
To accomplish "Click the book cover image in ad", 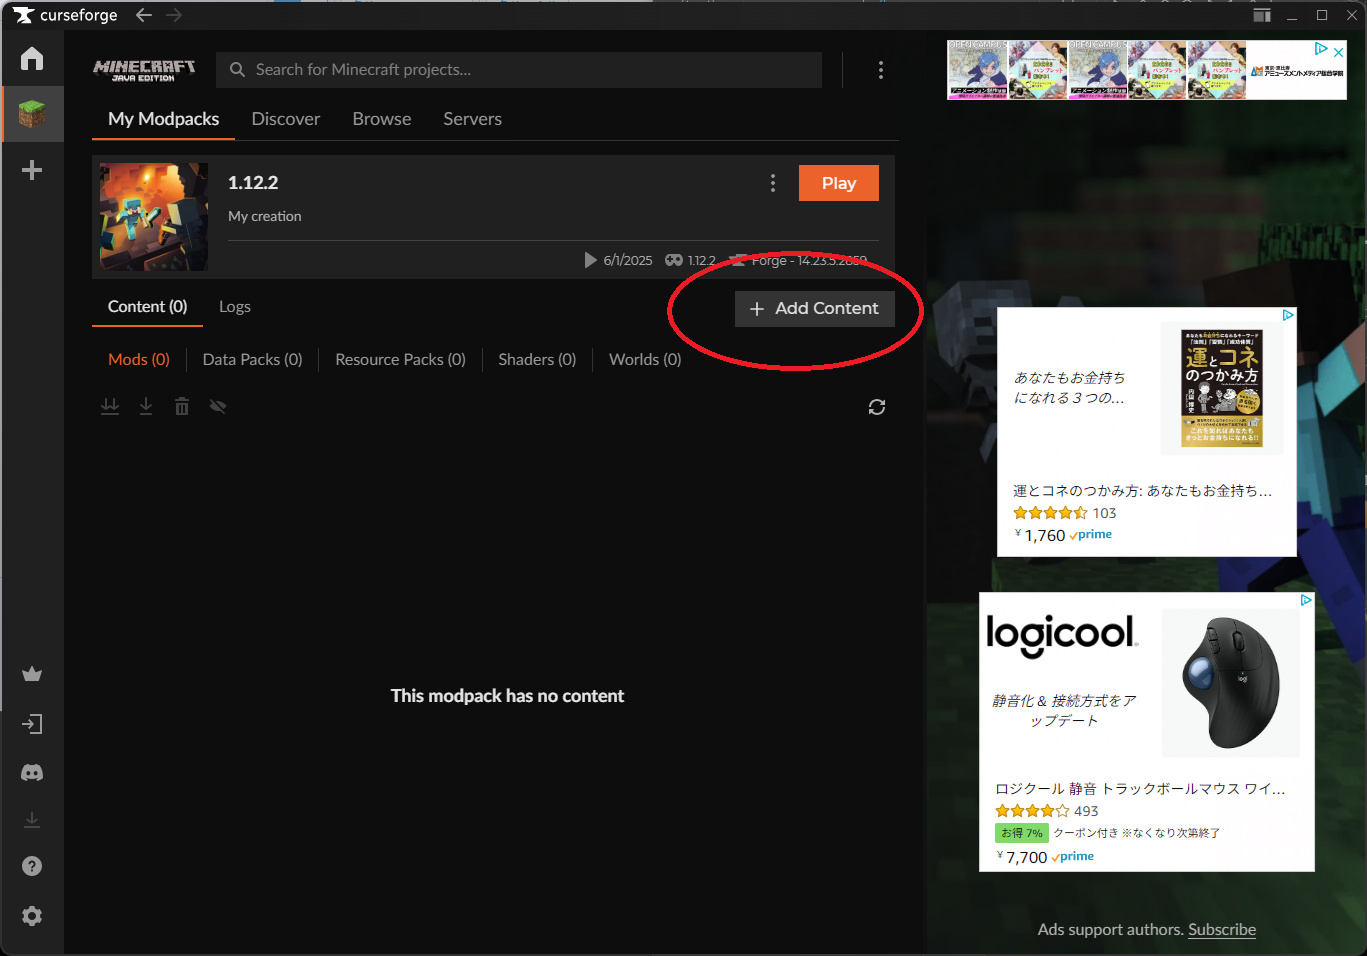I will tap(1221, 388).
